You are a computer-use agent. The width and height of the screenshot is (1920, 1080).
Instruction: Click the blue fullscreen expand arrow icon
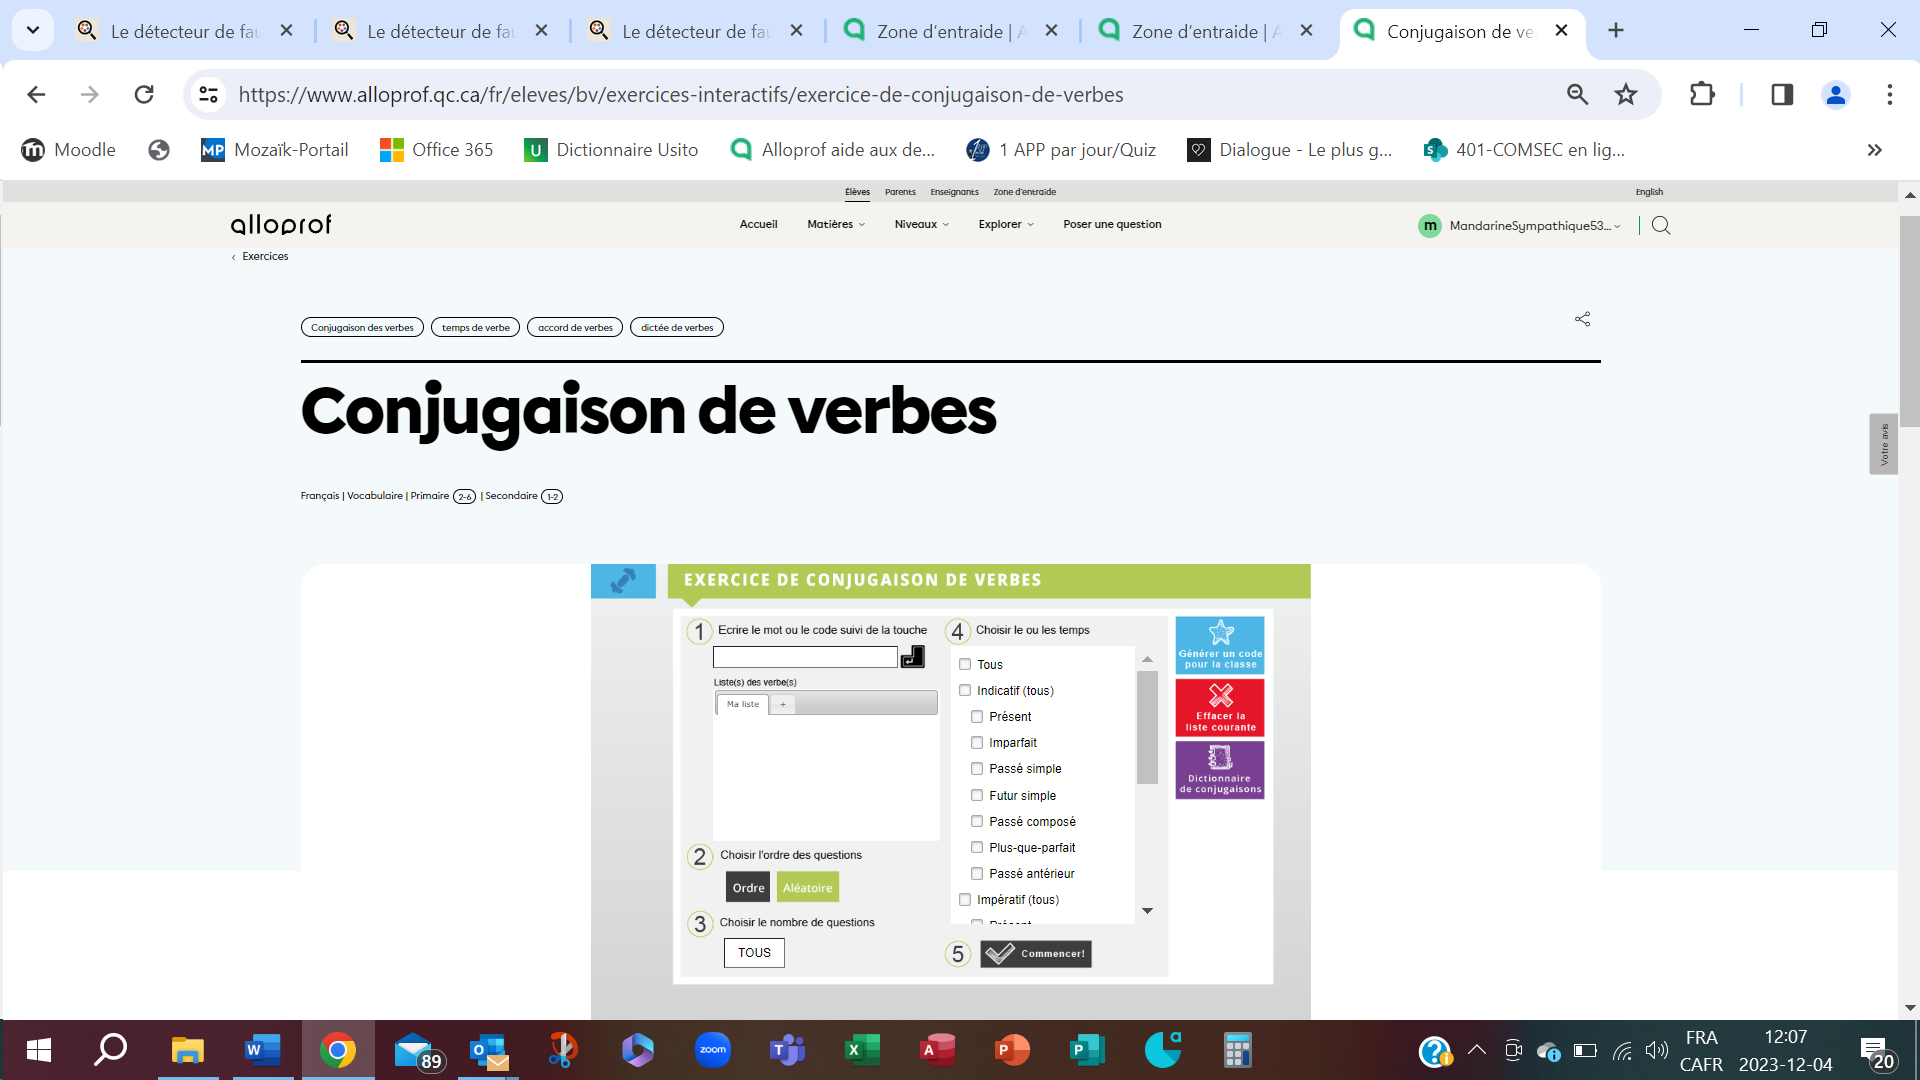pos(623,581)
